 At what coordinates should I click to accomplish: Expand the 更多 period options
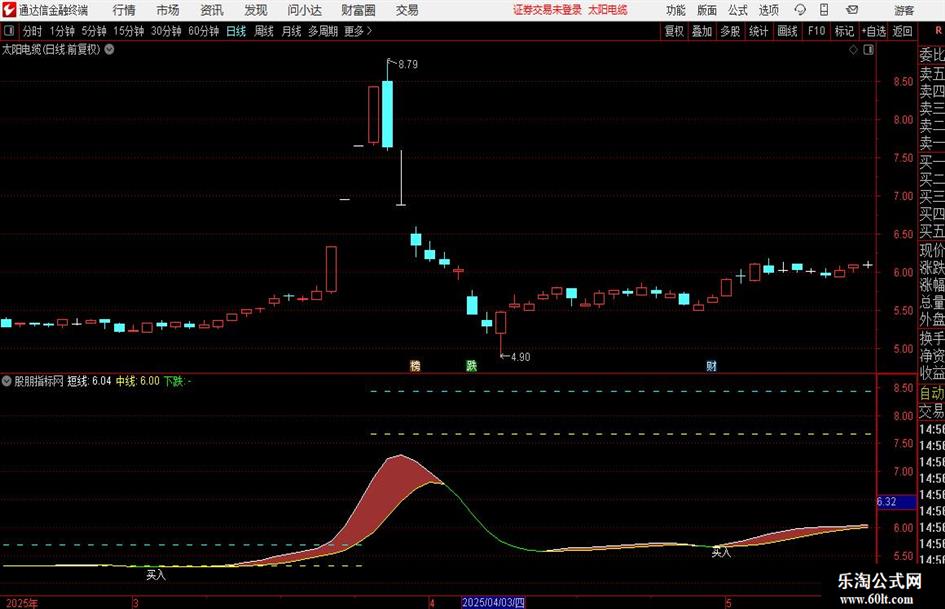pyautogui.click(x=358, y=31)
